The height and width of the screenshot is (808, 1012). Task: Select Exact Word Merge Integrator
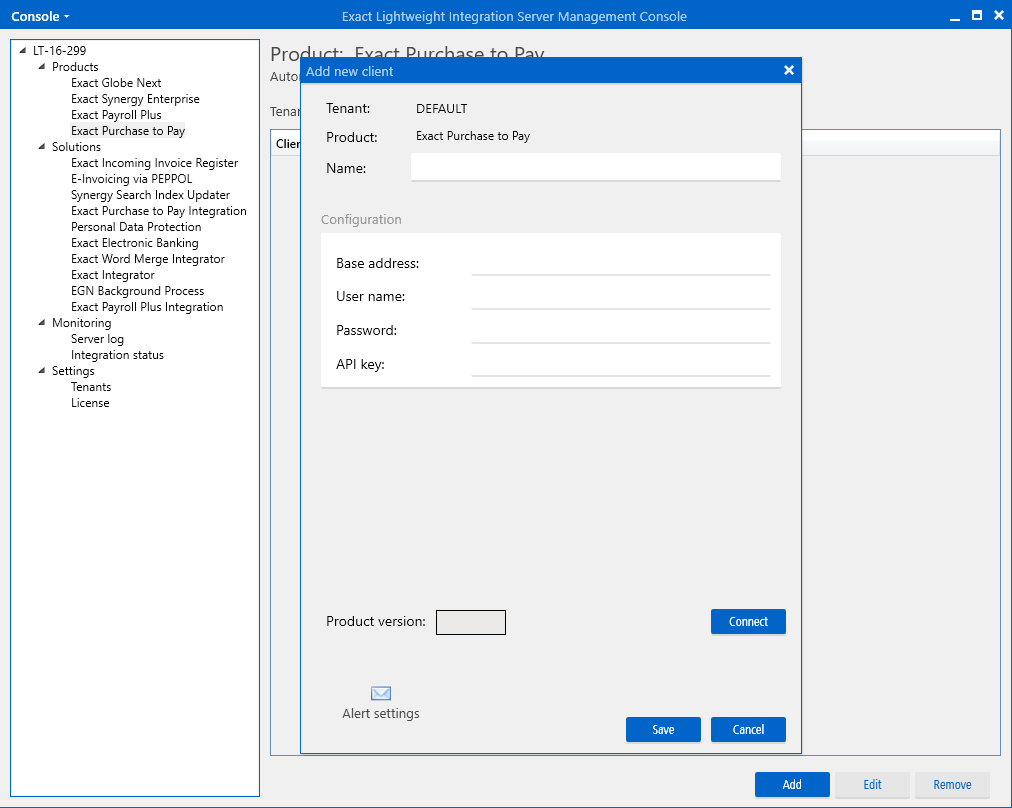tap(148, 259)
